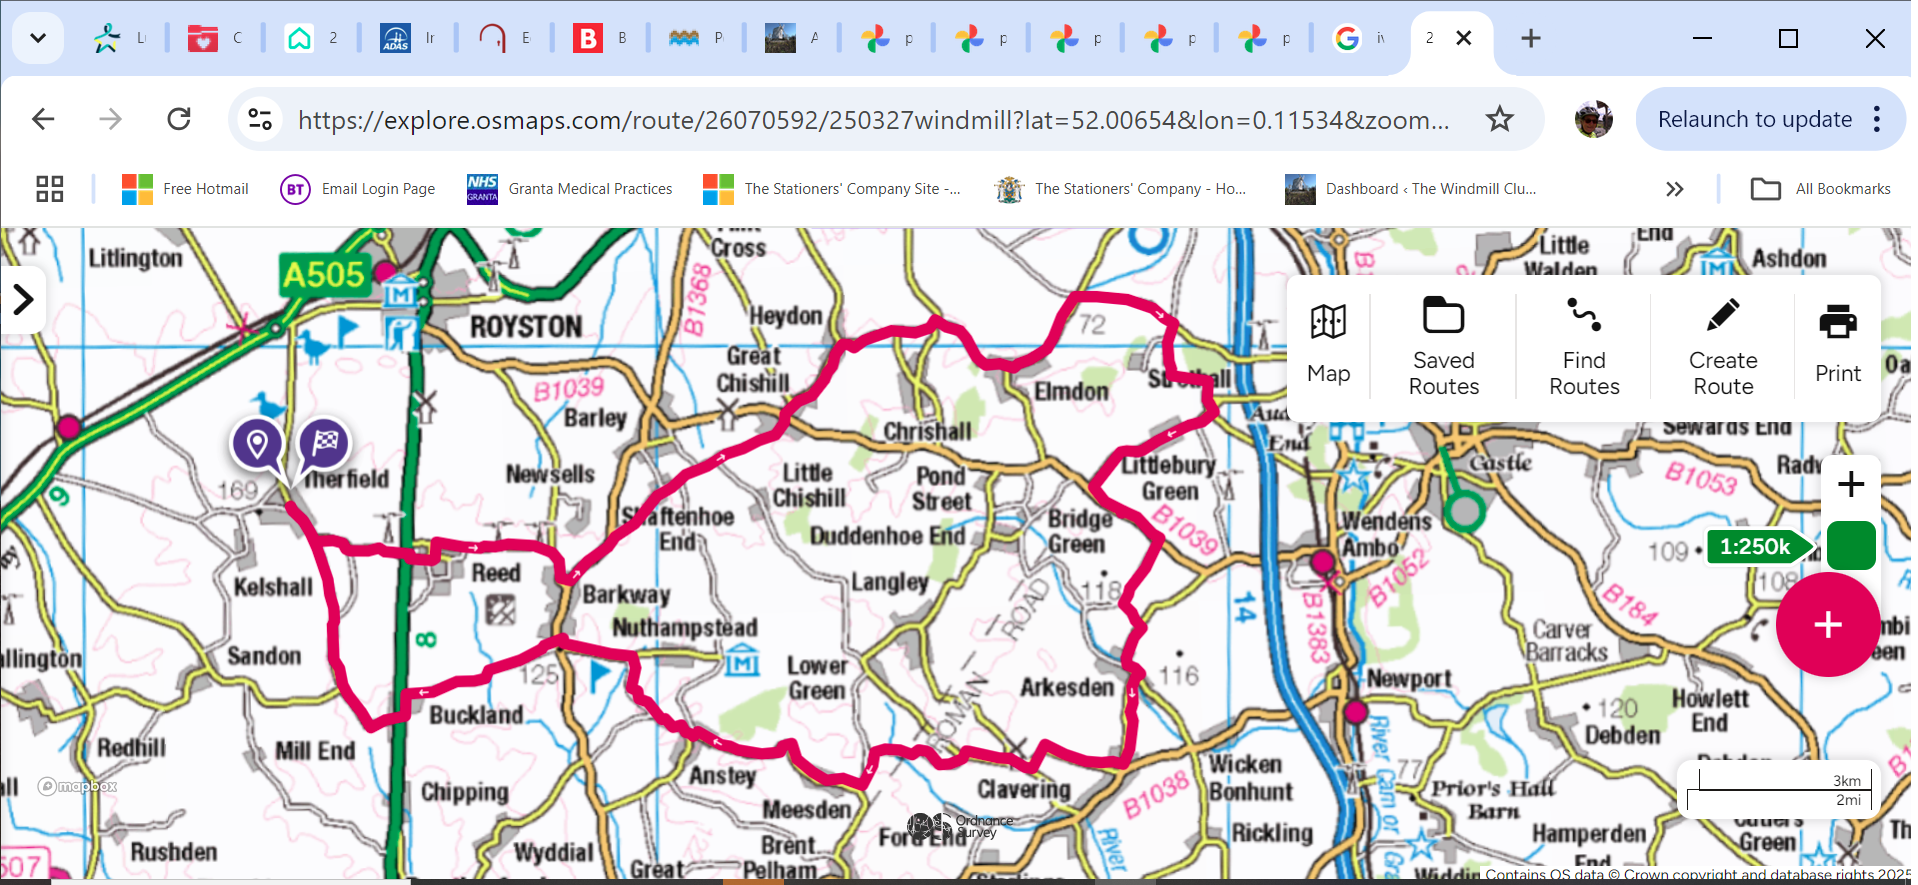Click the checkered finish flag marker
The height and width of the screenshot is (885, 1918).
pyautogui.click(x=325, y=442)
